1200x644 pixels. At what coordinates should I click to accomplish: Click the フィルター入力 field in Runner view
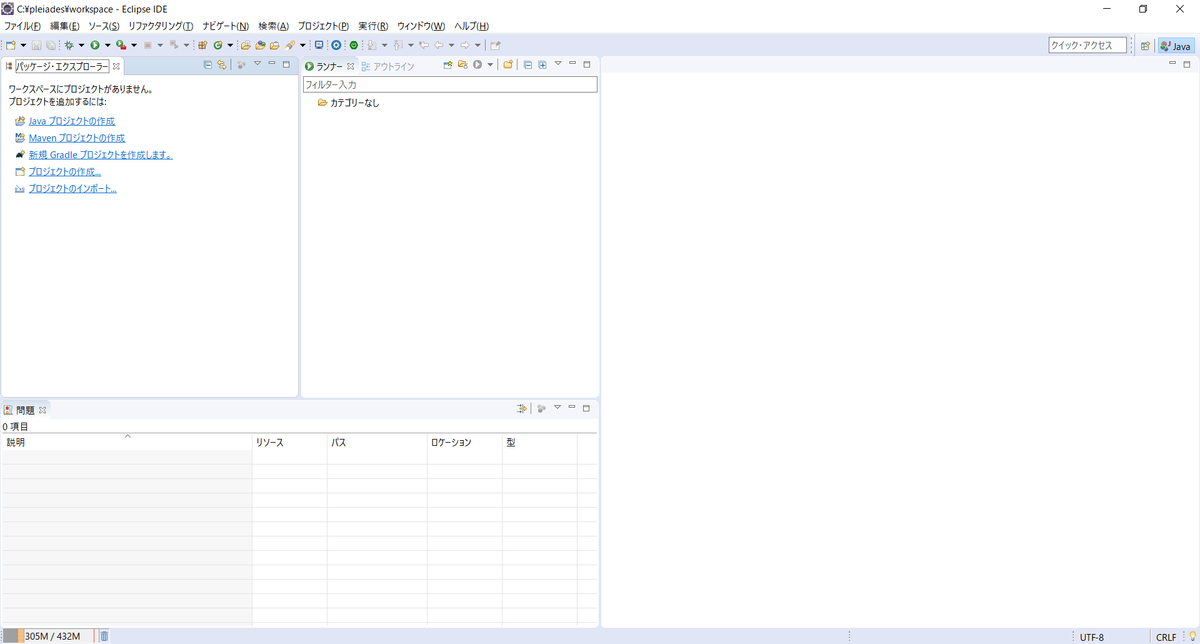[450, 84]
